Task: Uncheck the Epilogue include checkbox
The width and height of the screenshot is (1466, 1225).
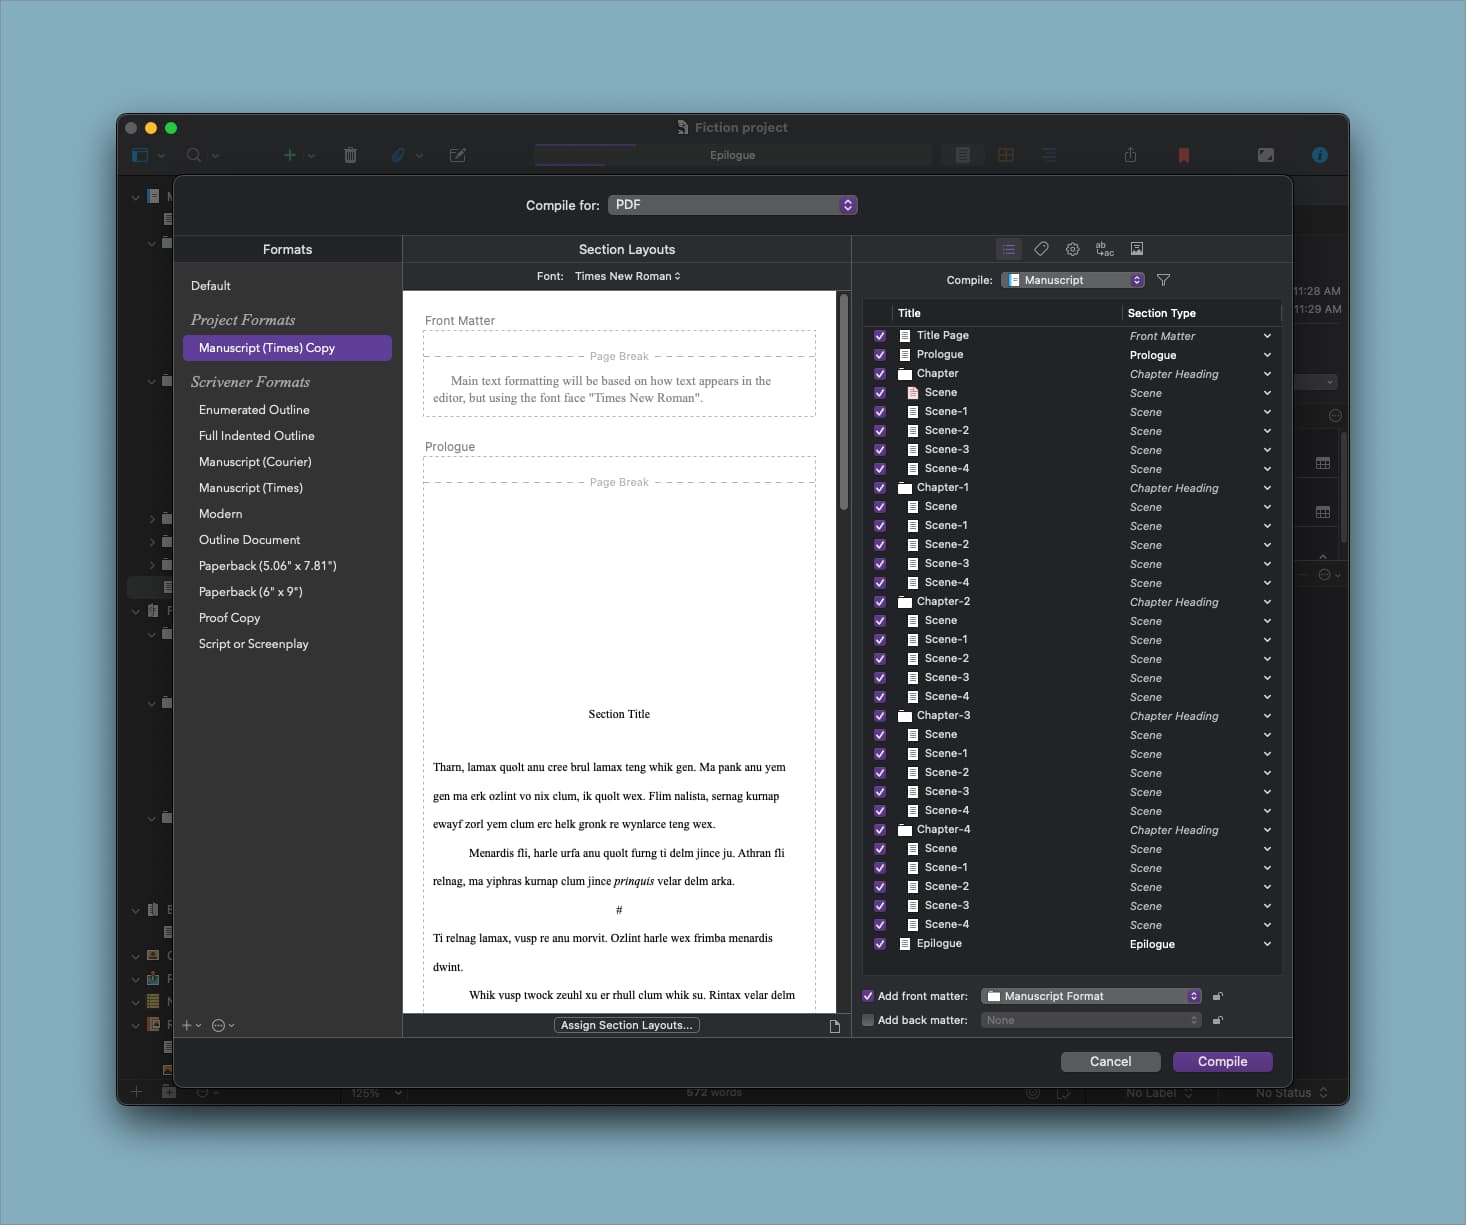Action: coord(880,944)
